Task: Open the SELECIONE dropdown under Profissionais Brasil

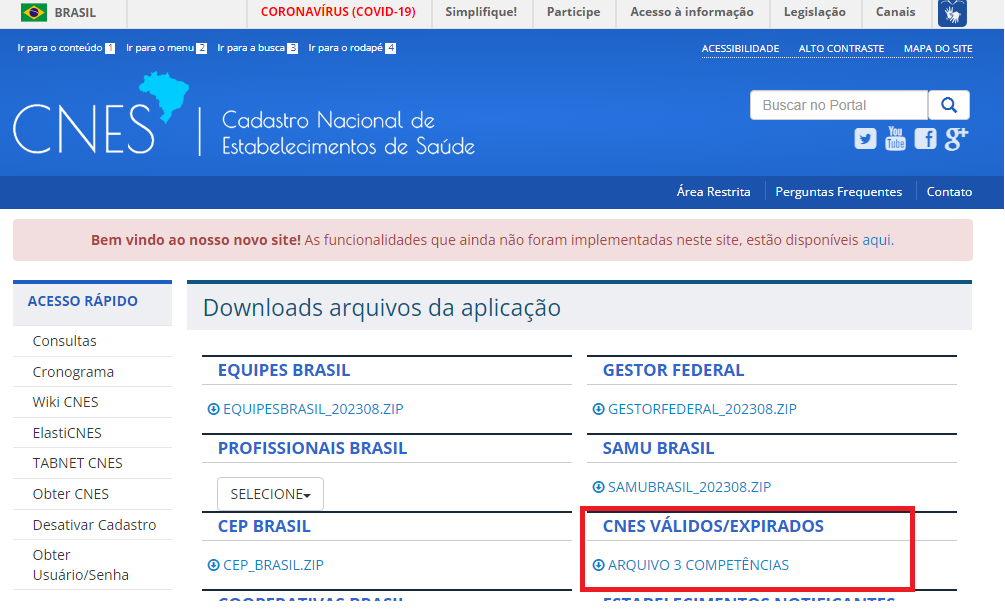Action: coord(270,493)
